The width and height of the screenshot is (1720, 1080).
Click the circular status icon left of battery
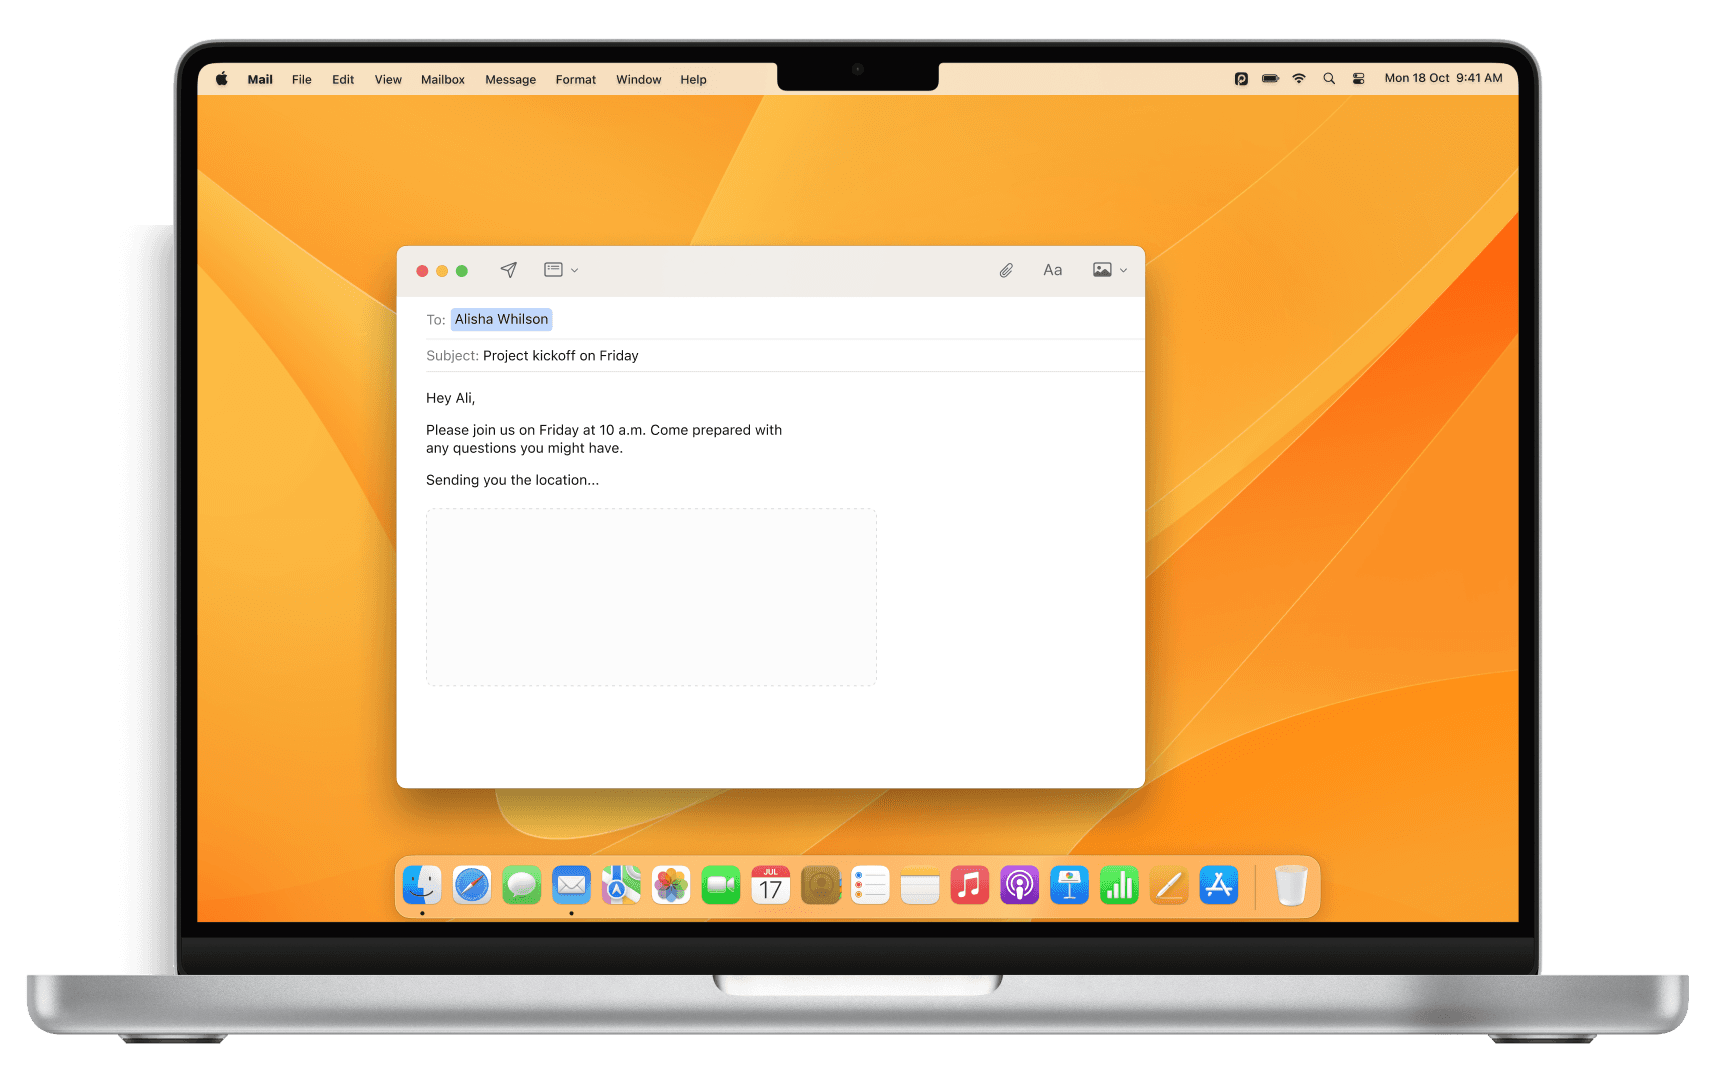(x=1241, y=78)
